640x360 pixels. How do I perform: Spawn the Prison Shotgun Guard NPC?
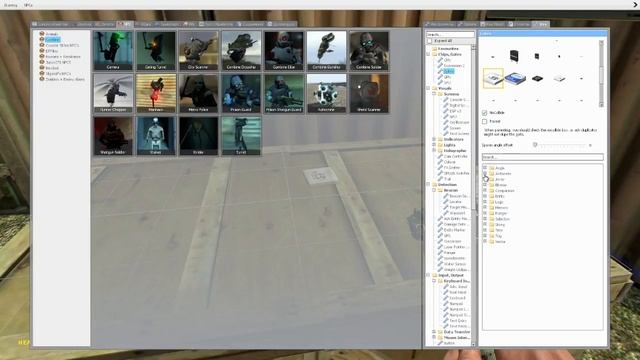coord(284,93)
